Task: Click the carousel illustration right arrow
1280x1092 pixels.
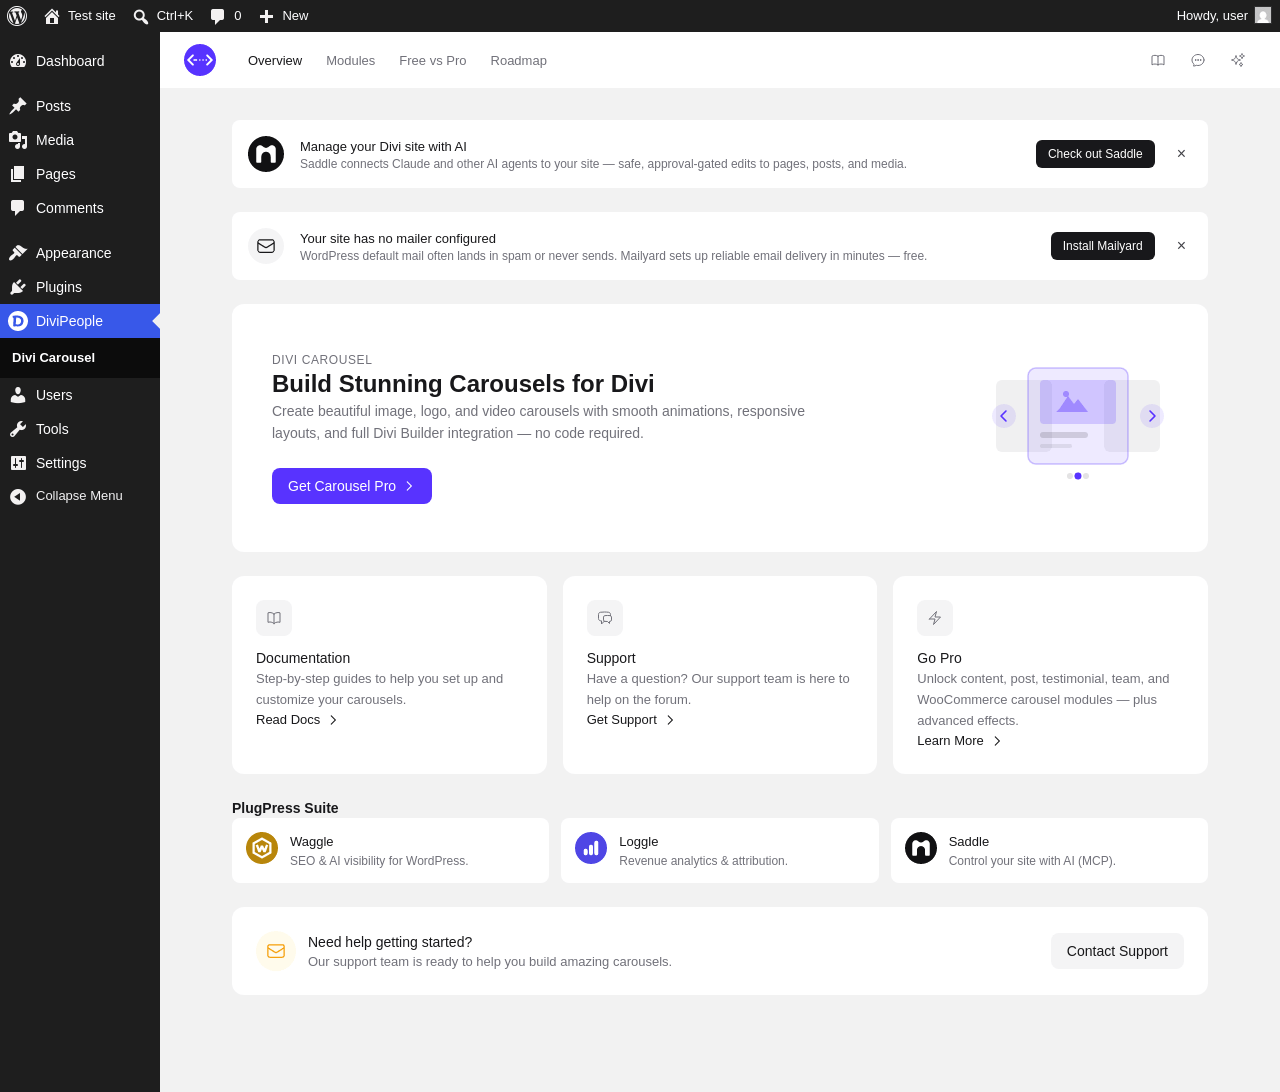Action: pyautogui.click(x=1152, y=416)
